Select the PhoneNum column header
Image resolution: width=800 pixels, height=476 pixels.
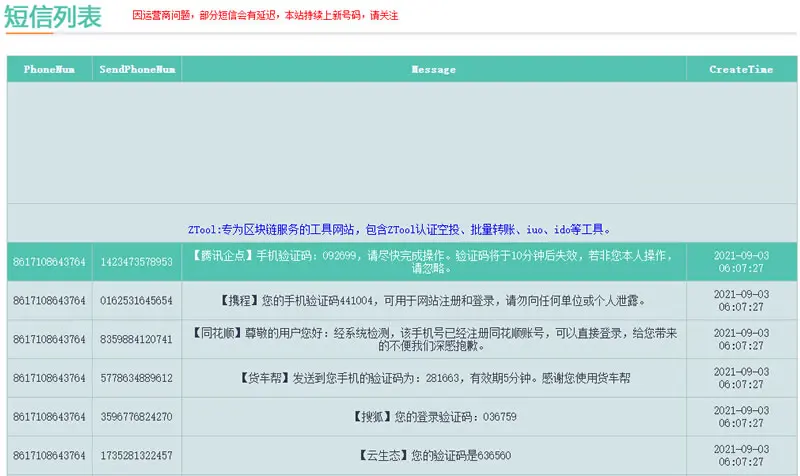tap(49, 69)
